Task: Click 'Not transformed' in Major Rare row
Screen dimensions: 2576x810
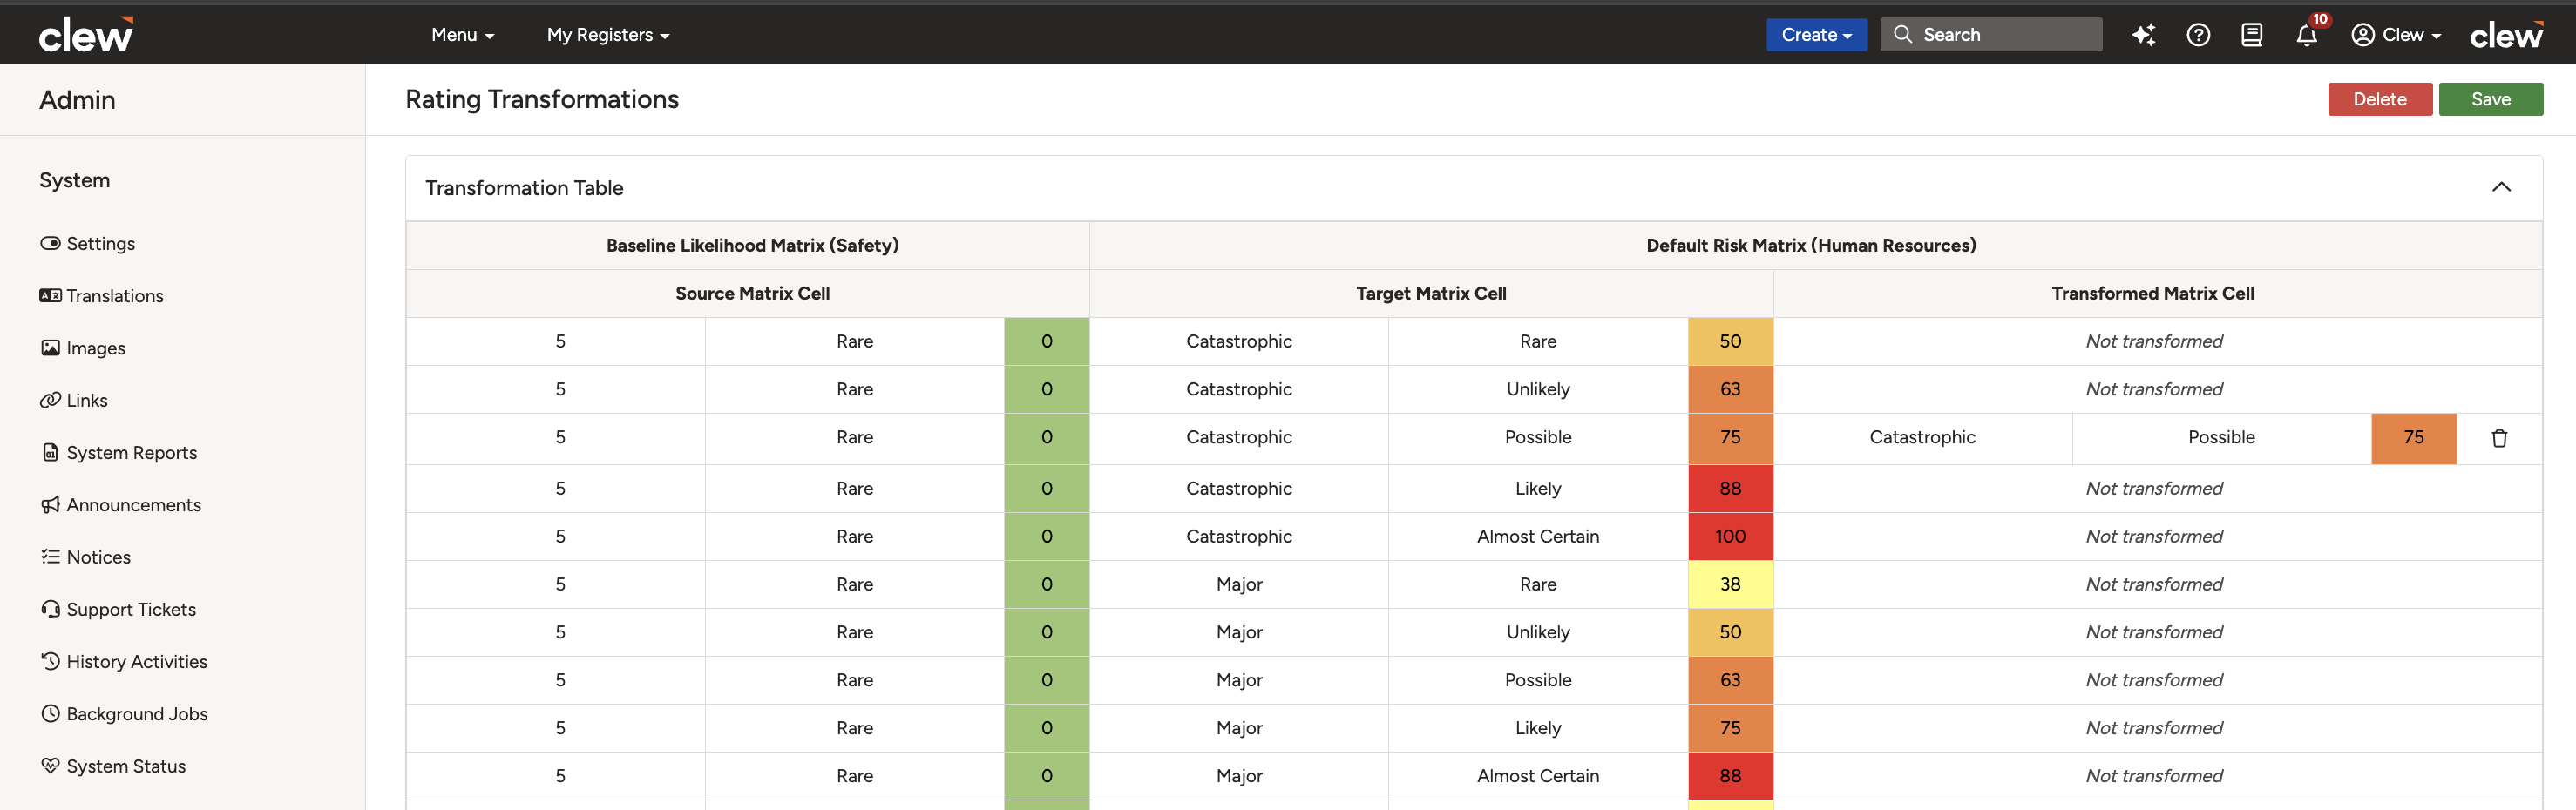Action: pos(2154,584)
